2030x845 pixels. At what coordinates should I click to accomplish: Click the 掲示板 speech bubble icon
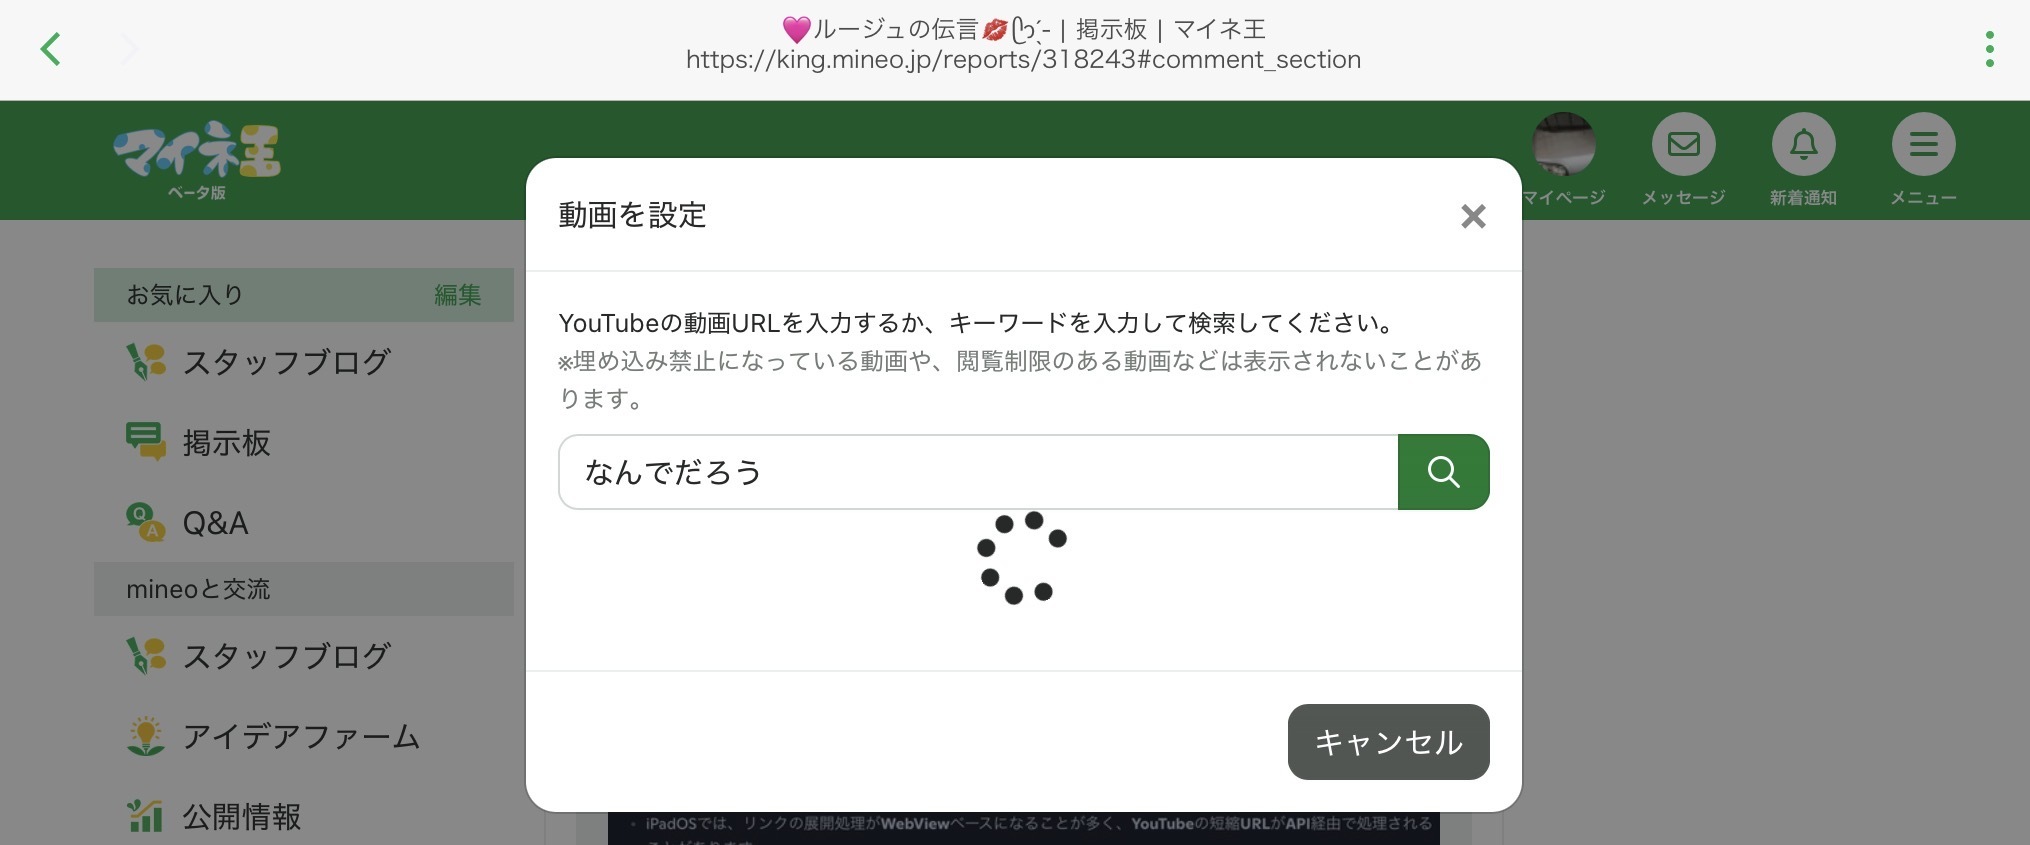tap(146, 441)
